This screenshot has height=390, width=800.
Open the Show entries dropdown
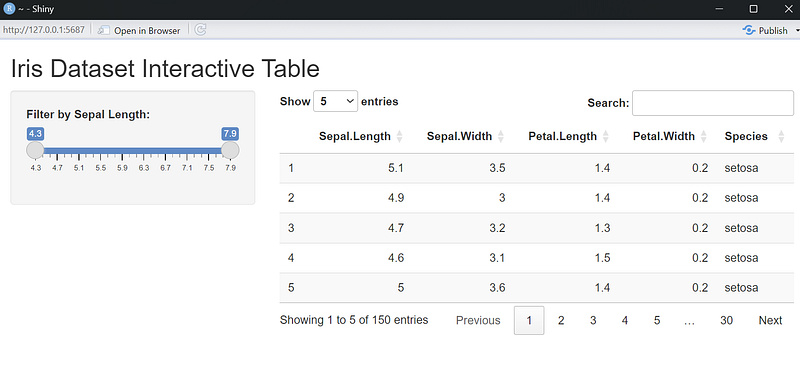tap(335, 101)
